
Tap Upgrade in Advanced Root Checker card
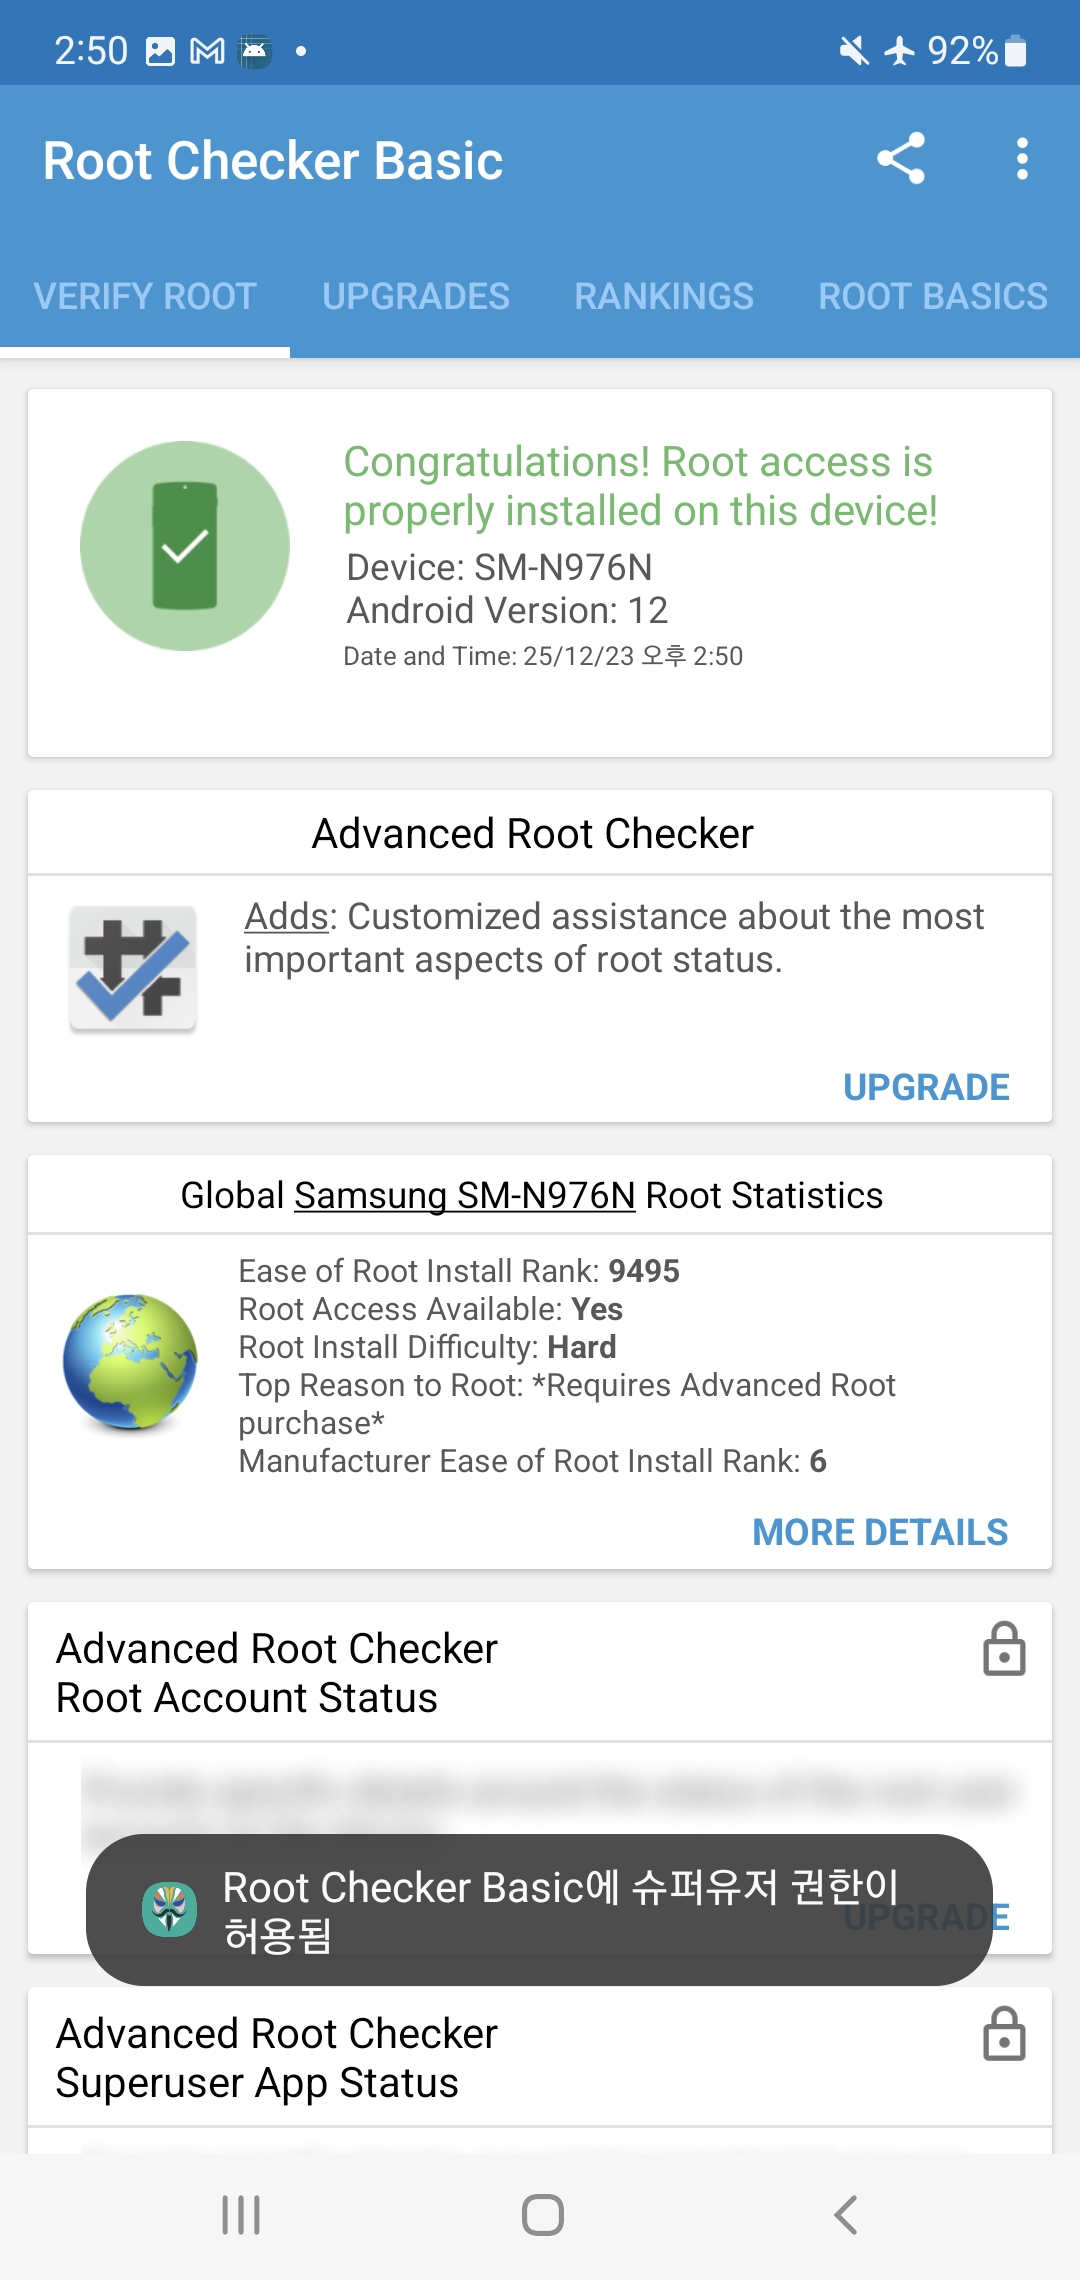click(926, 1087)
